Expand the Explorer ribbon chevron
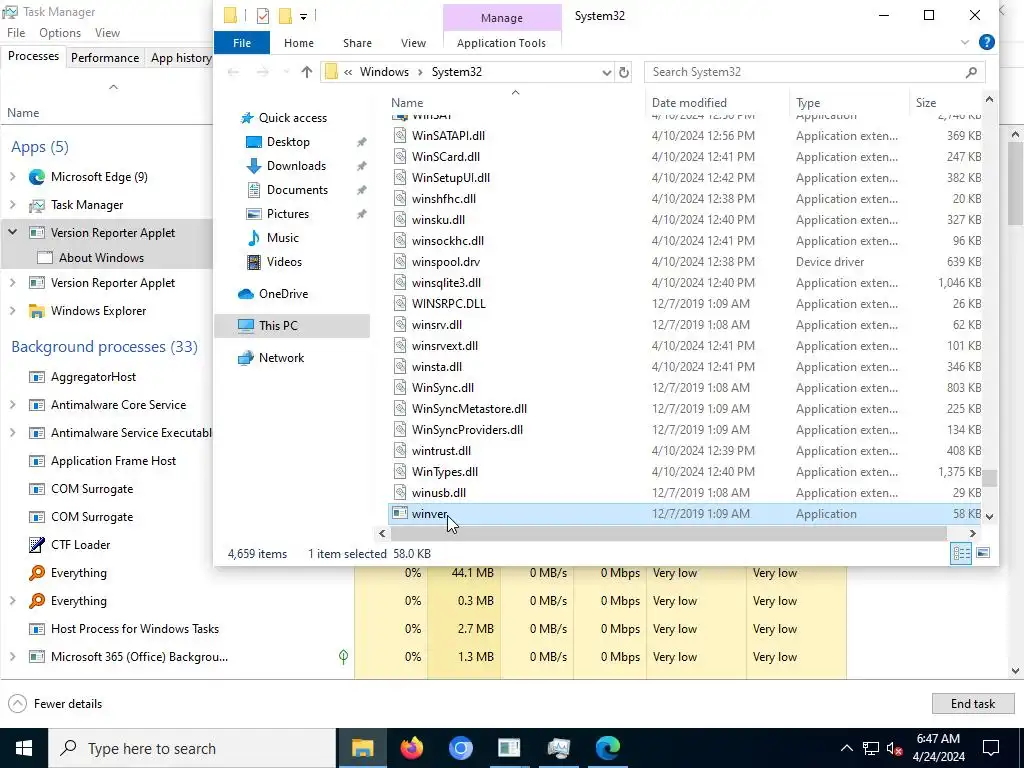The height and width of the screenshot is (768, 1024). (x=965, y=42)
